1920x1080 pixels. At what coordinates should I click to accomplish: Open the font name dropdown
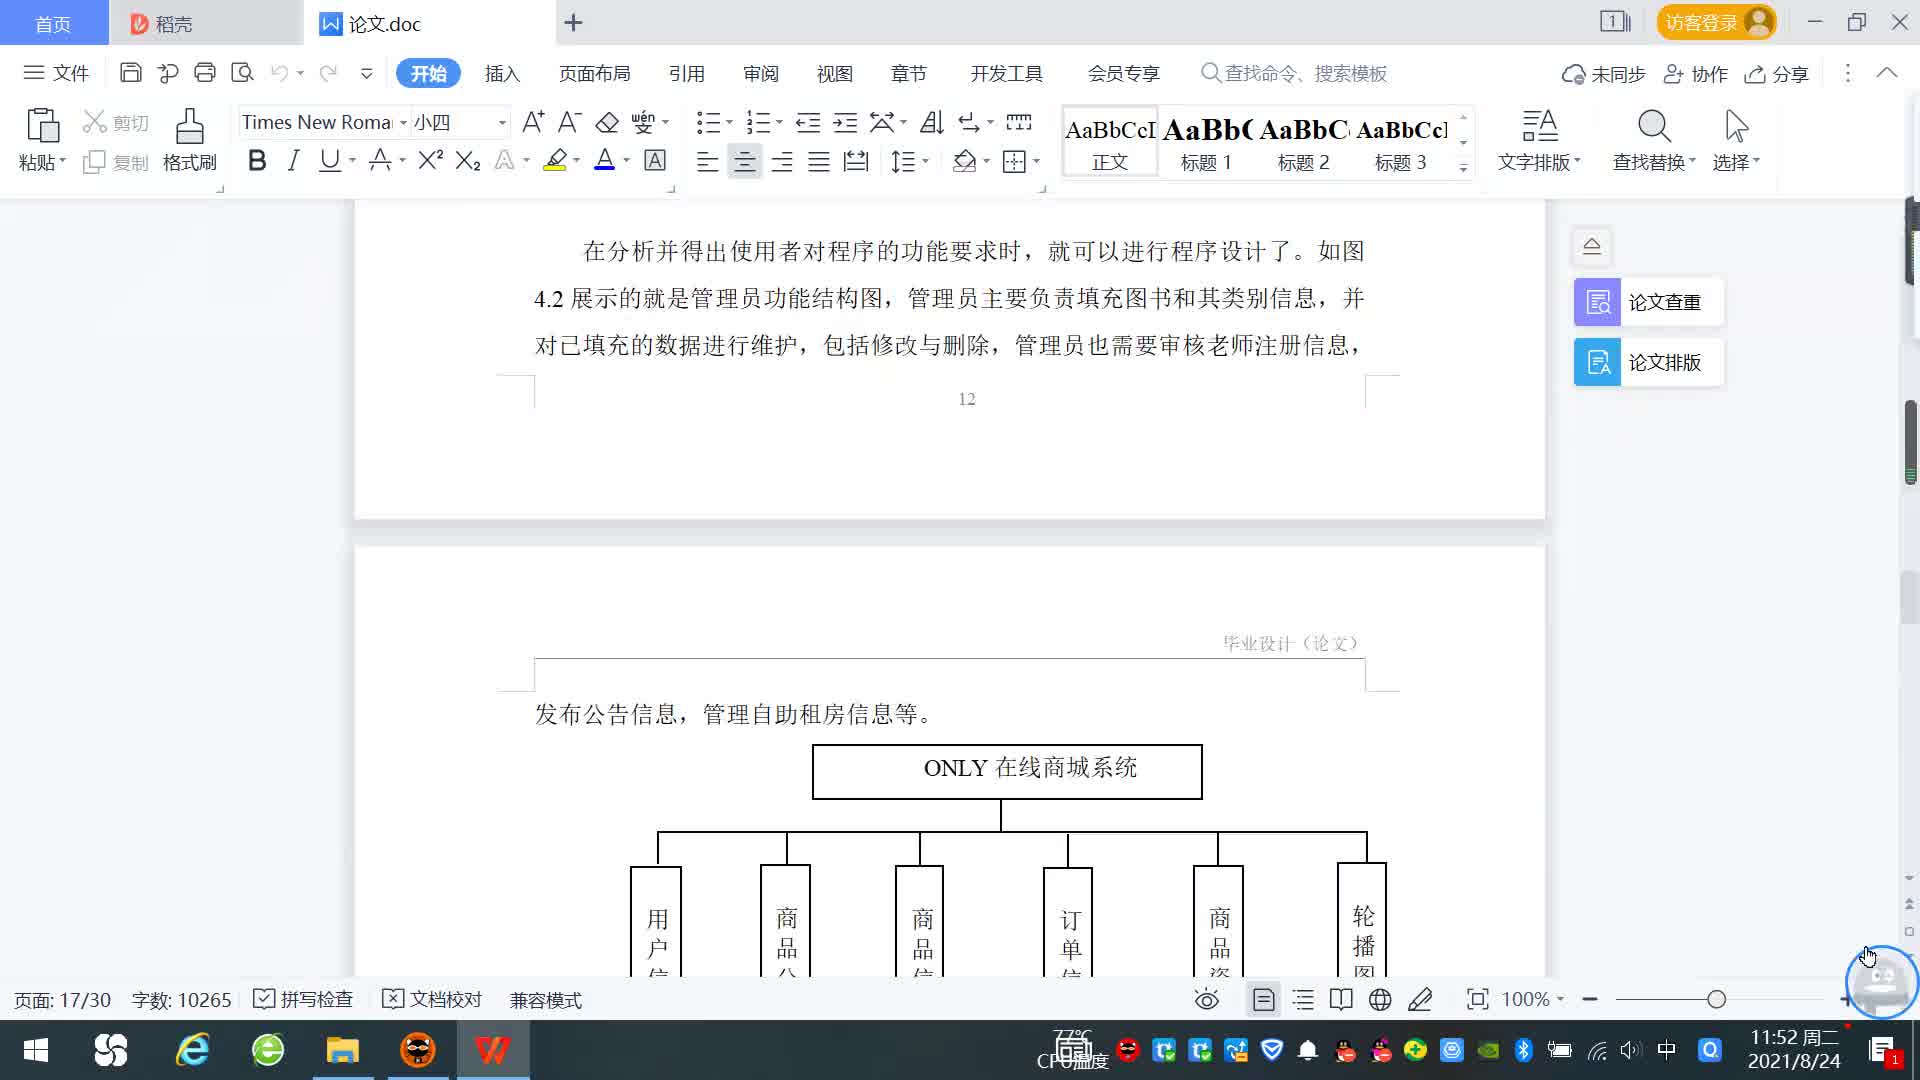coord(403,122)
